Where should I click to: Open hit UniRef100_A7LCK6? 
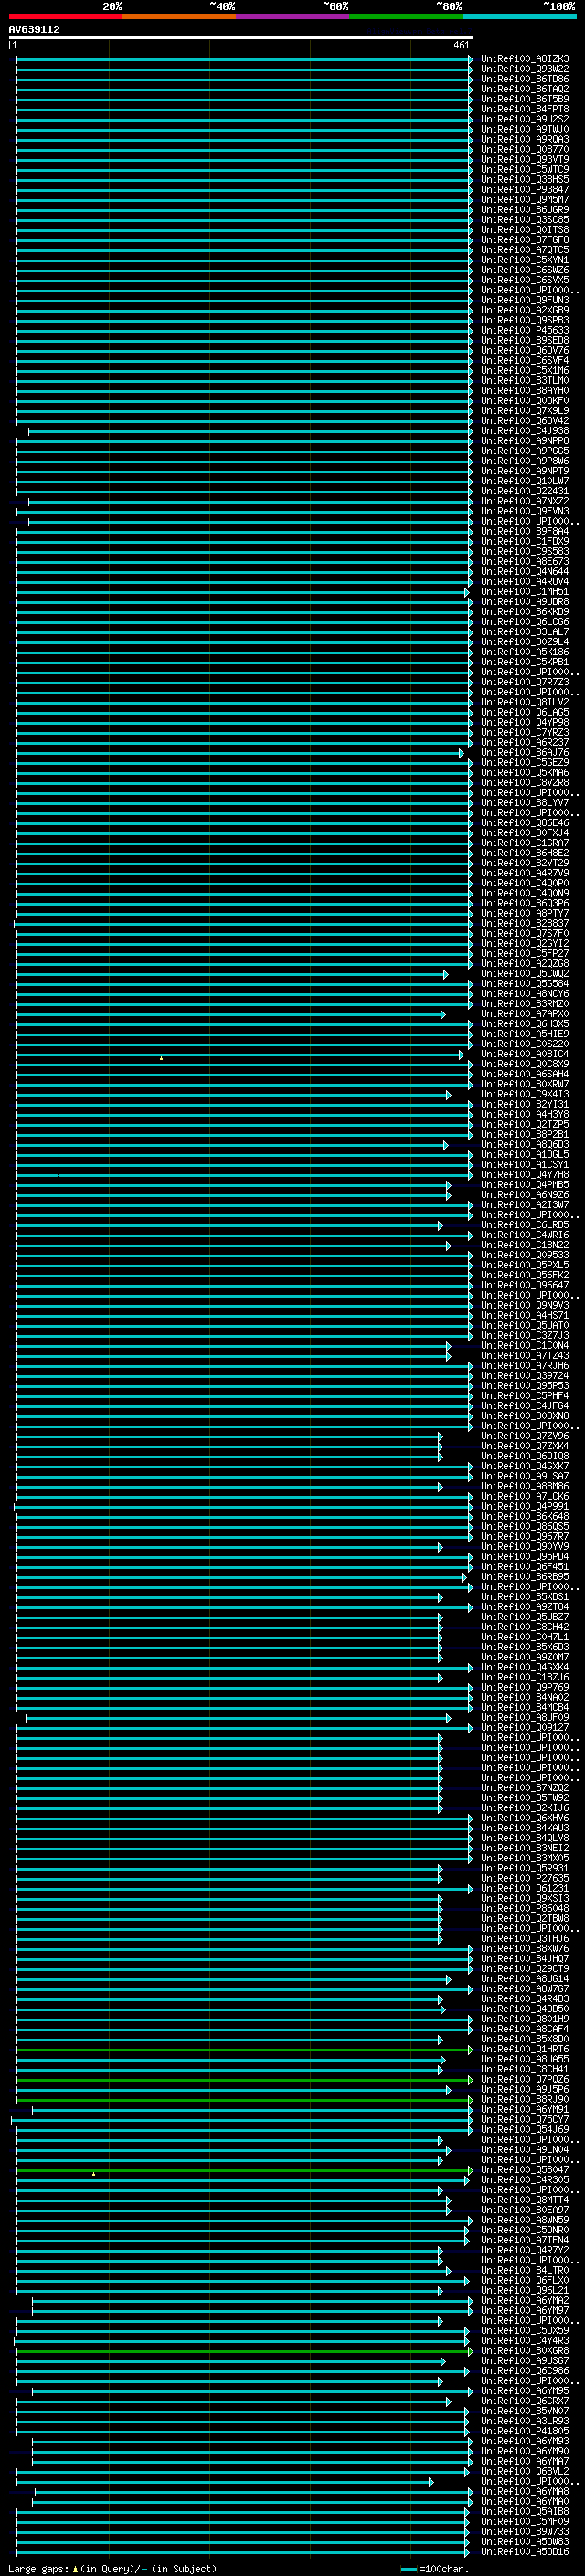(525, 1496)
